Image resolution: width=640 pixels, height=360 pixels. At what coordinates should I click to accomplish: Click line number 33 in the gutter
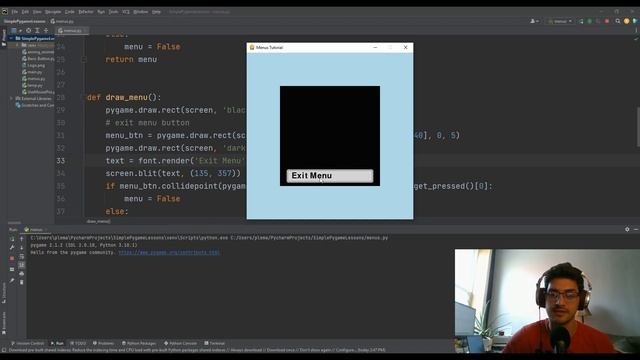61,161
